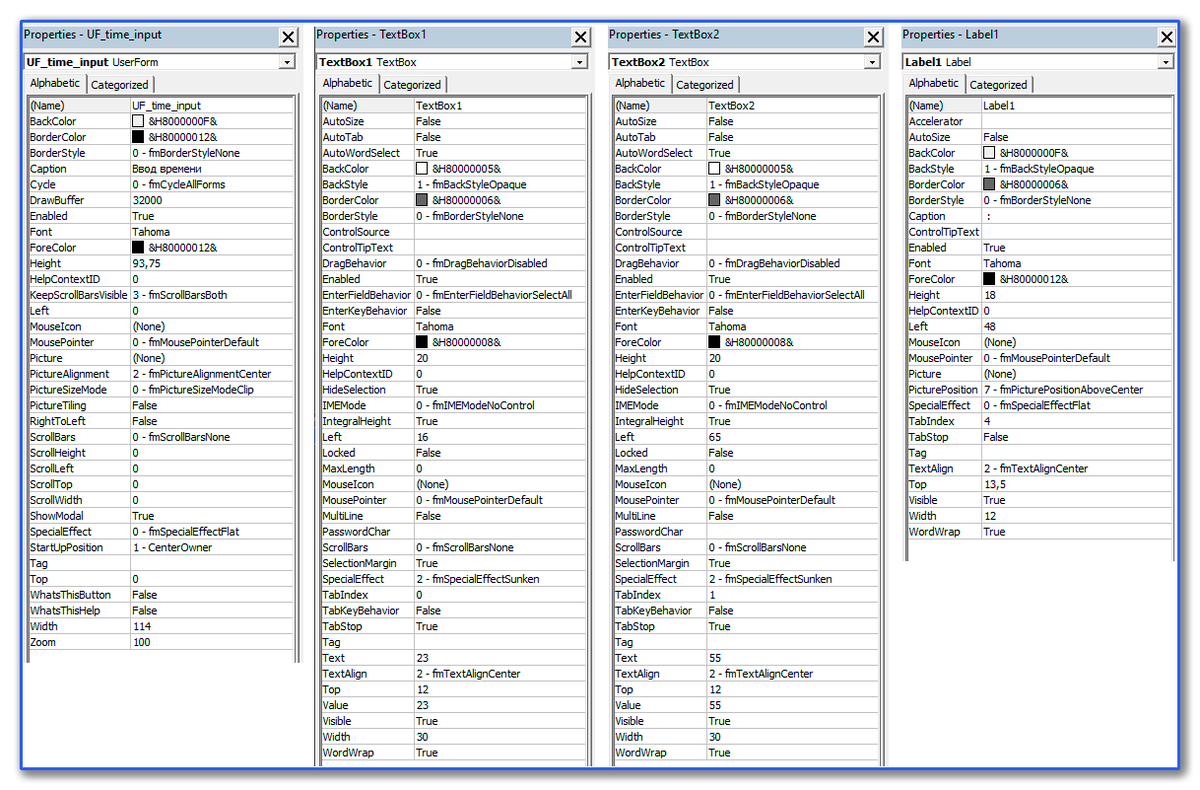Click EnterFieldBehavior value in TextBox2 properties
Screen dimensions: 1200x790
pos(793,295)
